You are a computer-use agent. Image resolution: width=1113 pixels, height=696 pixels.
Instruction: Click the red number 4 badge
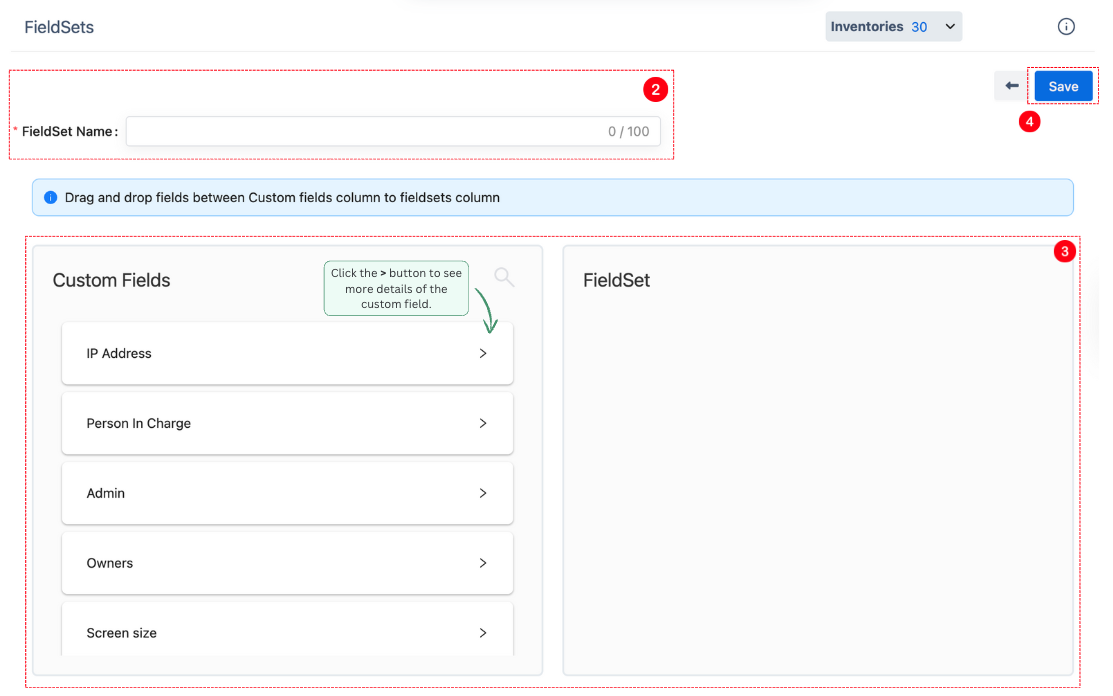1030,121
